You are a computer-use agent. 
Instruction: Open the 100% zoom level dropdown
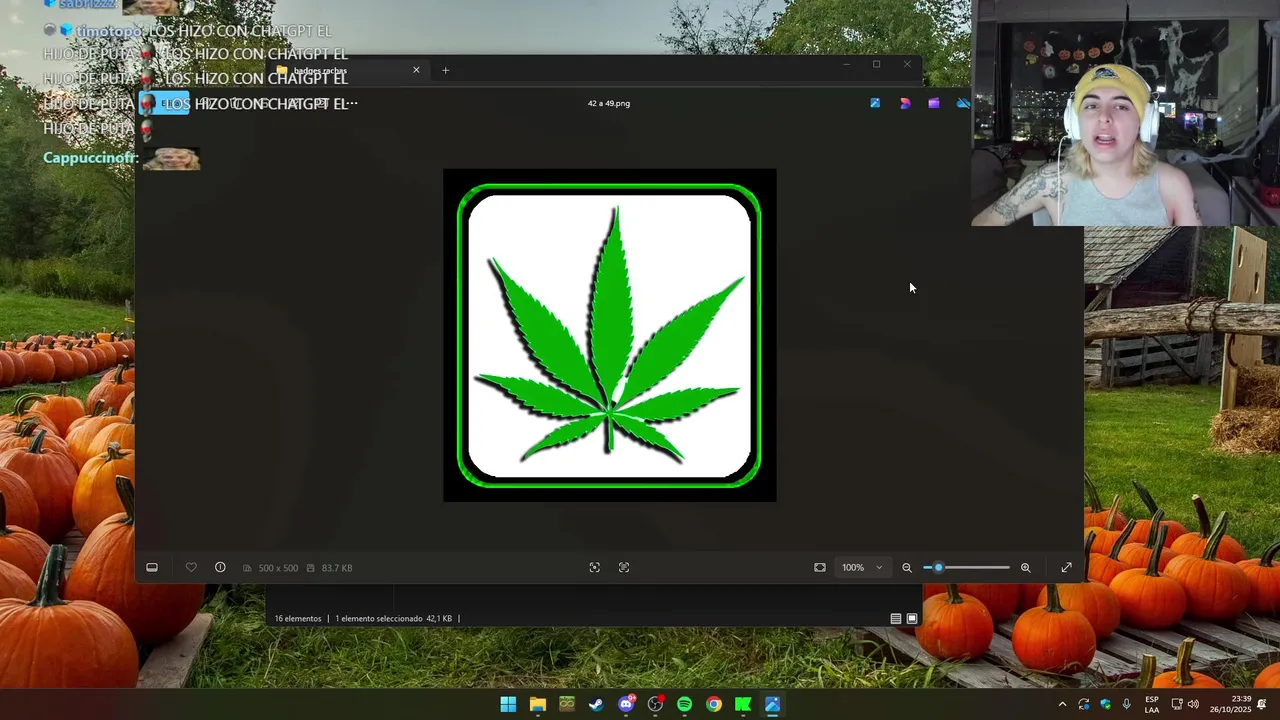pos(862,567)
